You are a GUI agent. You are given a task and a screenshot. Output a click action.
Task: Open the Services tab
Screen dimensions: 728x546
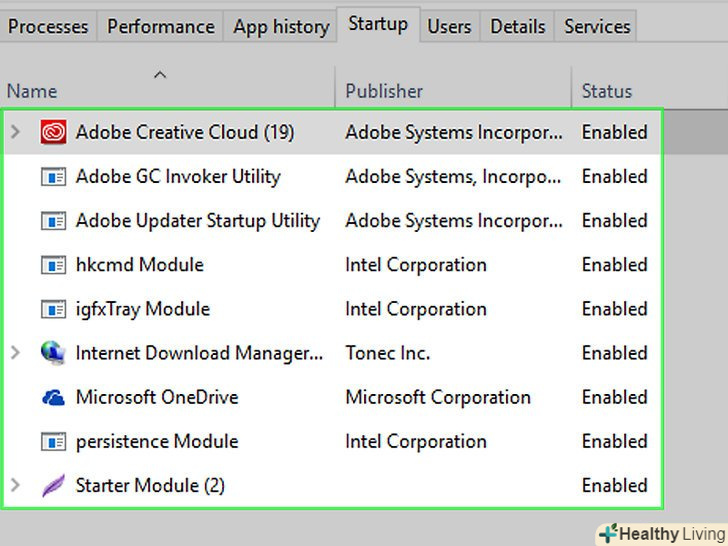597,27
